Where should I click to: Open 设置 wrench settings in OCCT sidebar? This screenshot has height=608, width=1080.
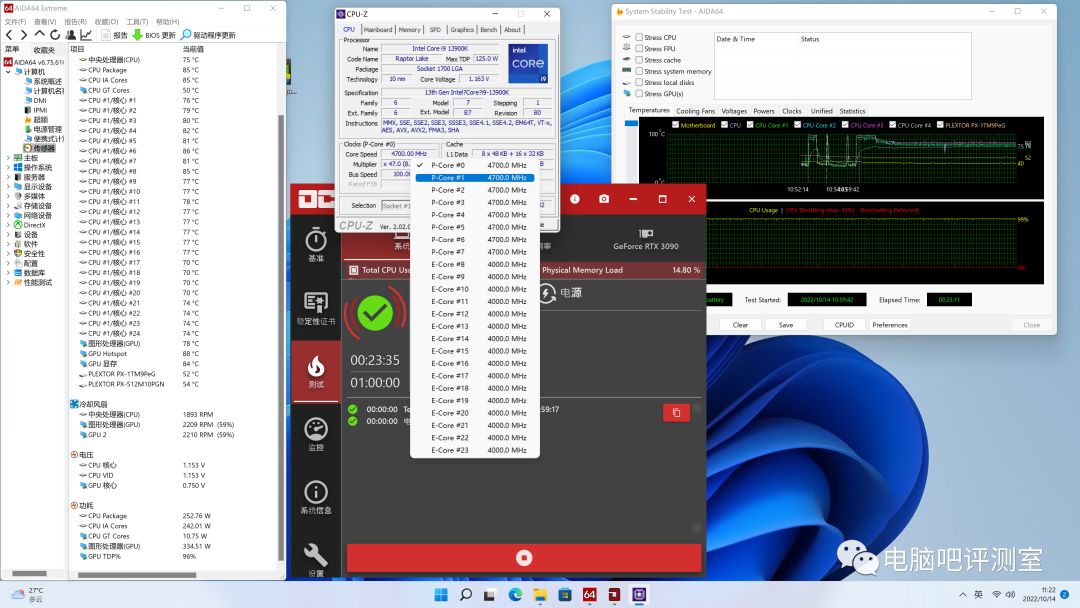316,559
